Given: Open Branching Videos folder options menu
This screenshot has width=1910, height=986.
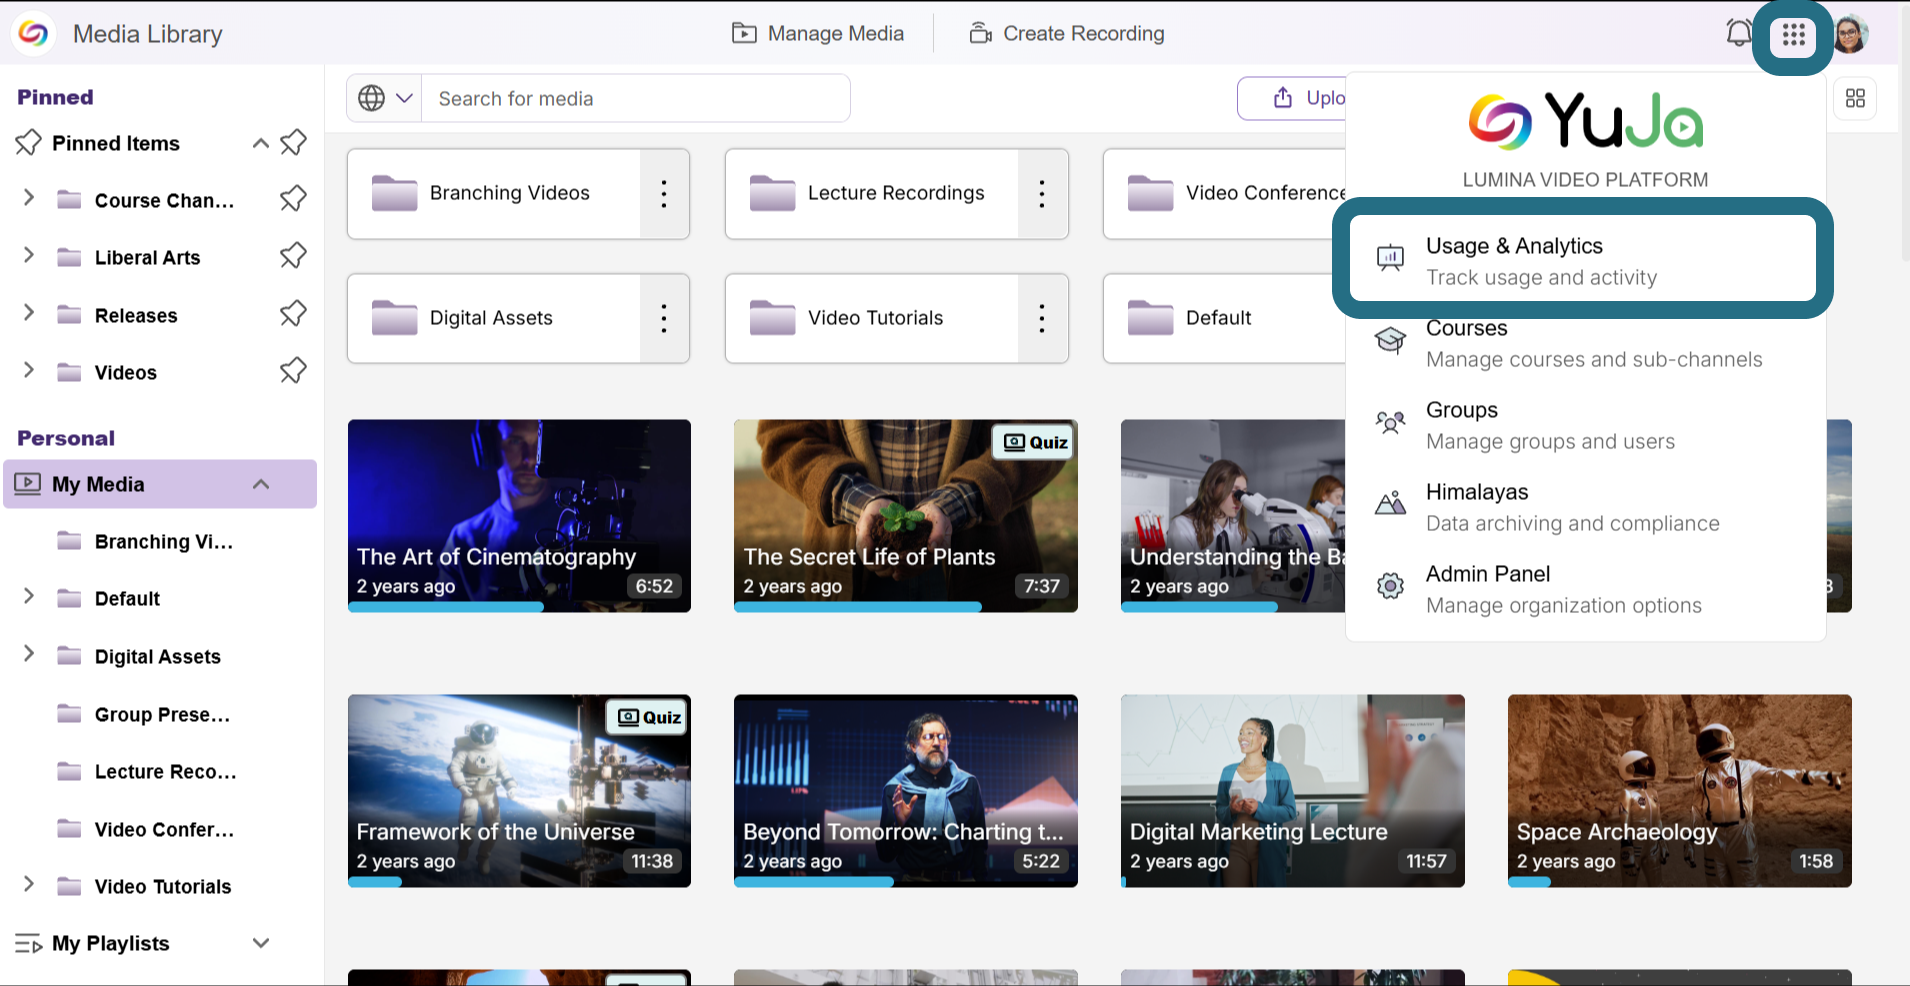Looking at the screenshot, I should pos(664,194).
